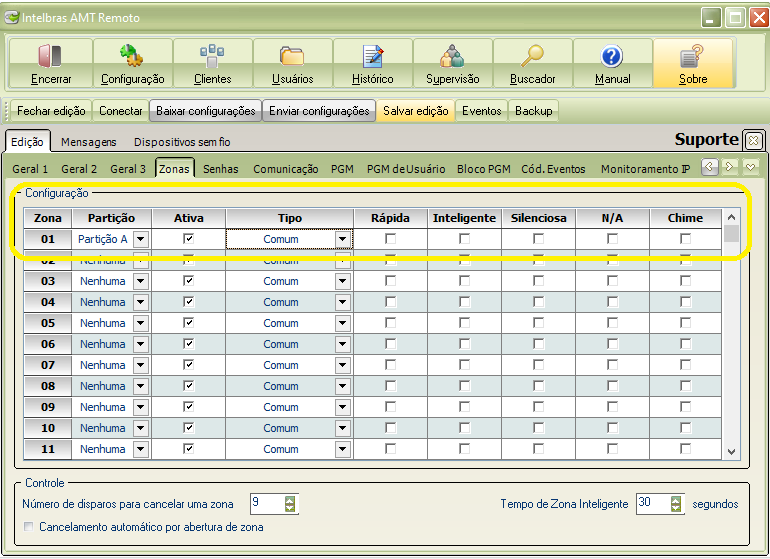This screenshot has width=770, height=559.
Task: Open the Manual help icon
Action: click(612, 63)
